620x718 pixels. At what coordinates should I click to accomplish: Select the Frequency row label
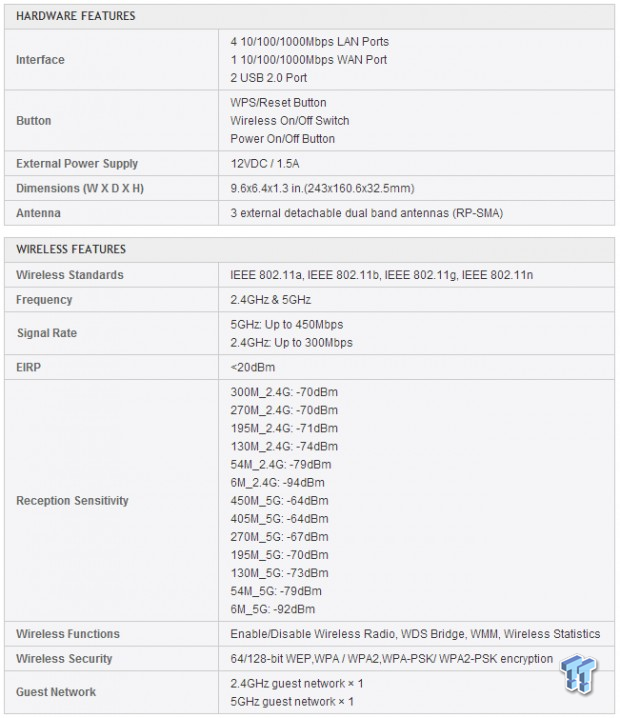pyautogui.click(x=44, y=299)
